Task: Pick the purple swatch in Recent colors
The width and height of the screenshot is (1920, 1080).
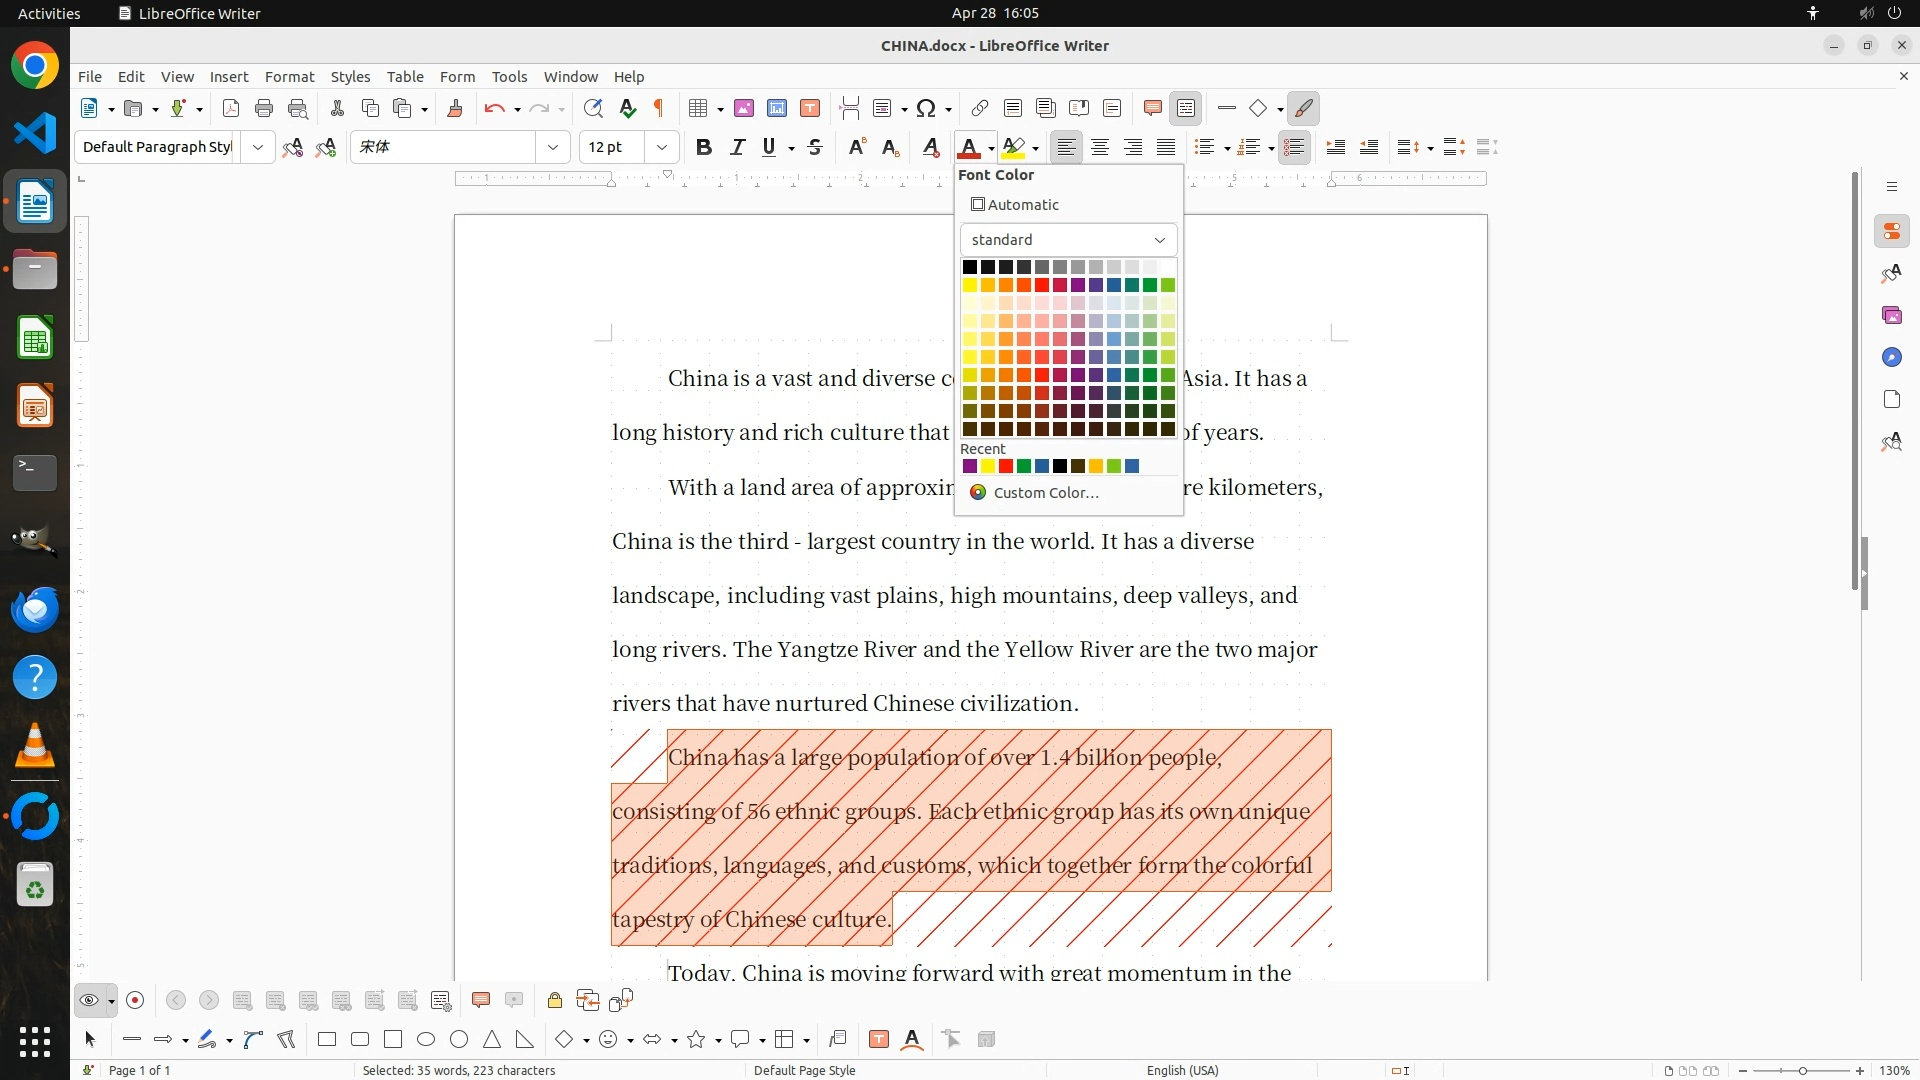Action: (969, 466)
